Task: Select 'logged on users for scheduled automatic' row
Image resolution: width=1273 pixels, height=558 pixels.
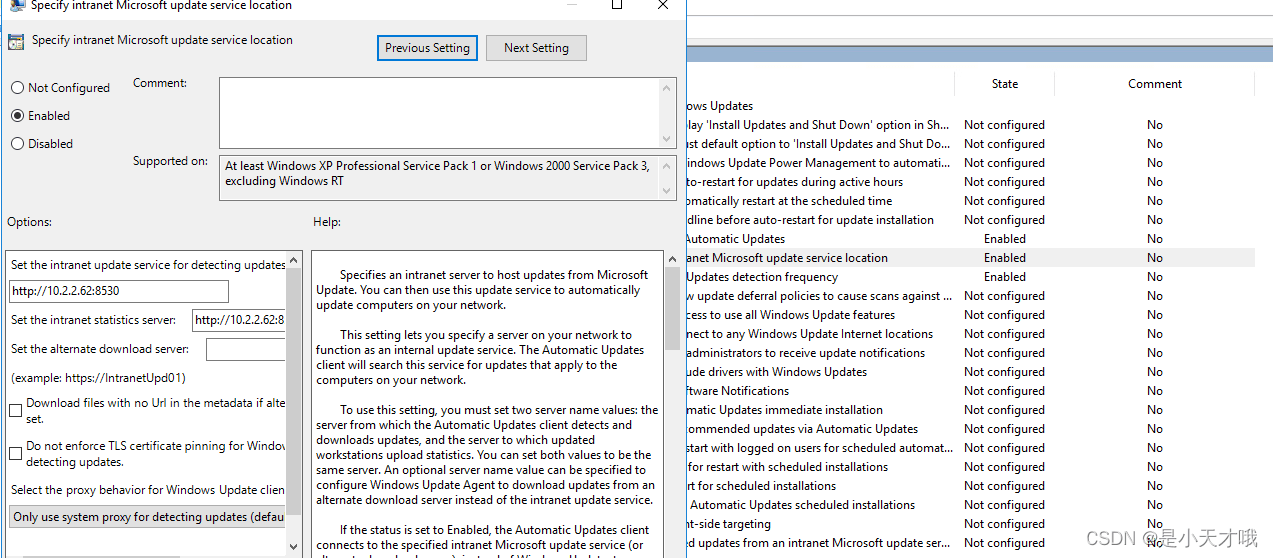Action: click(970, 448)
